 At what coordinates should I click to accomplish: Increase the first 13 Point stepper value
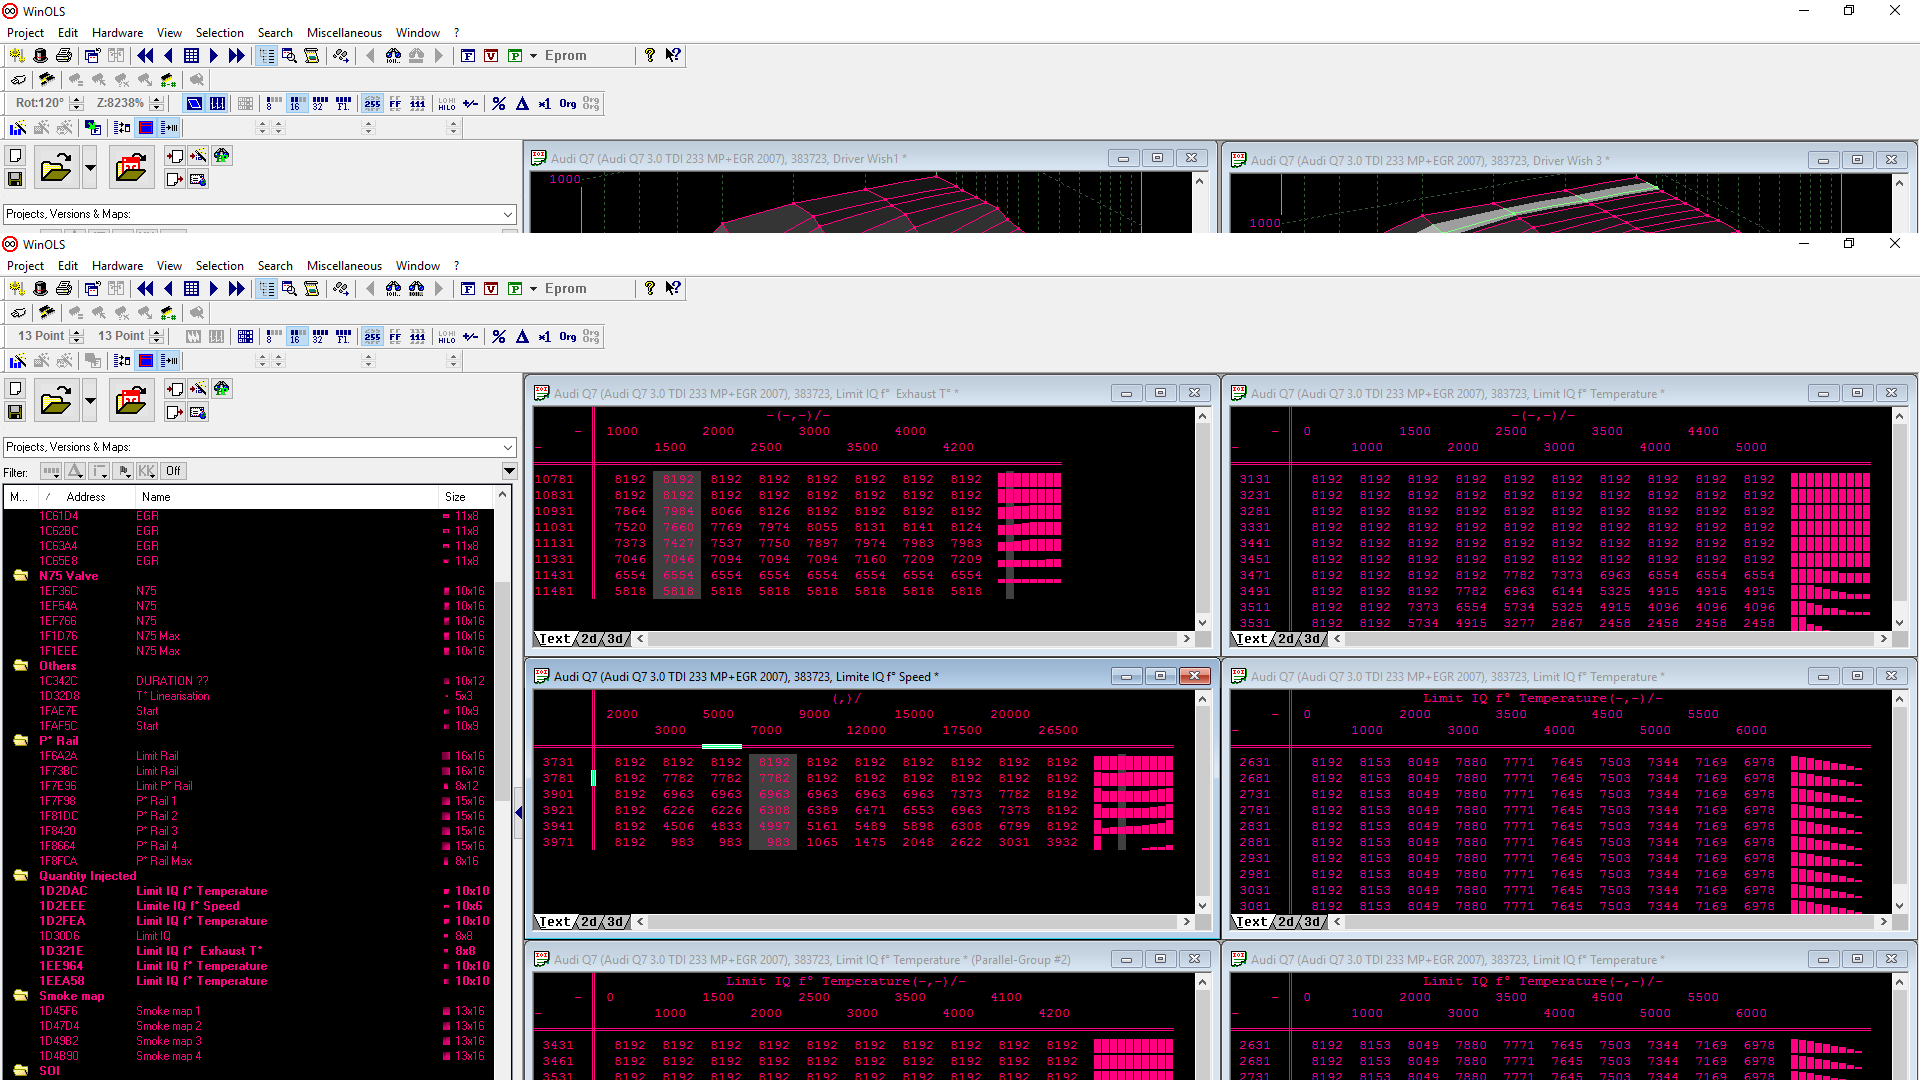pos(77,332)
